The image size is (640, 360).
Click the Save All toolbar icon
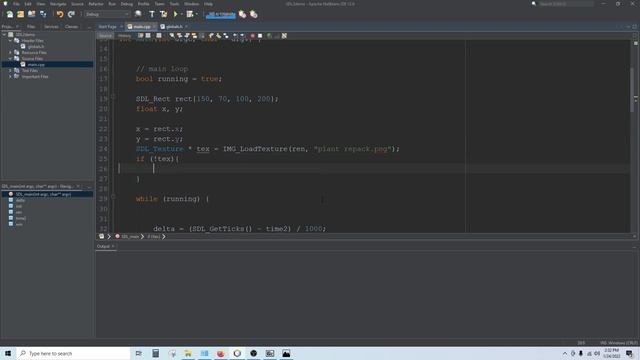pos(43,14)
